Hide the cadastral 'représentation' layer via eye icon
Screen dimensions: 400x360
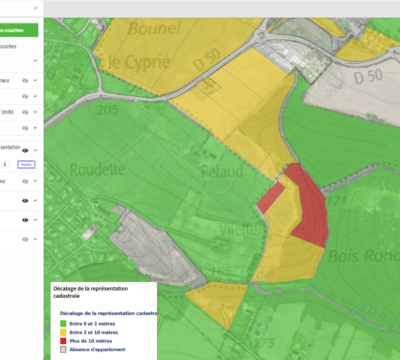pyautogui.click(x=25, y=151)
